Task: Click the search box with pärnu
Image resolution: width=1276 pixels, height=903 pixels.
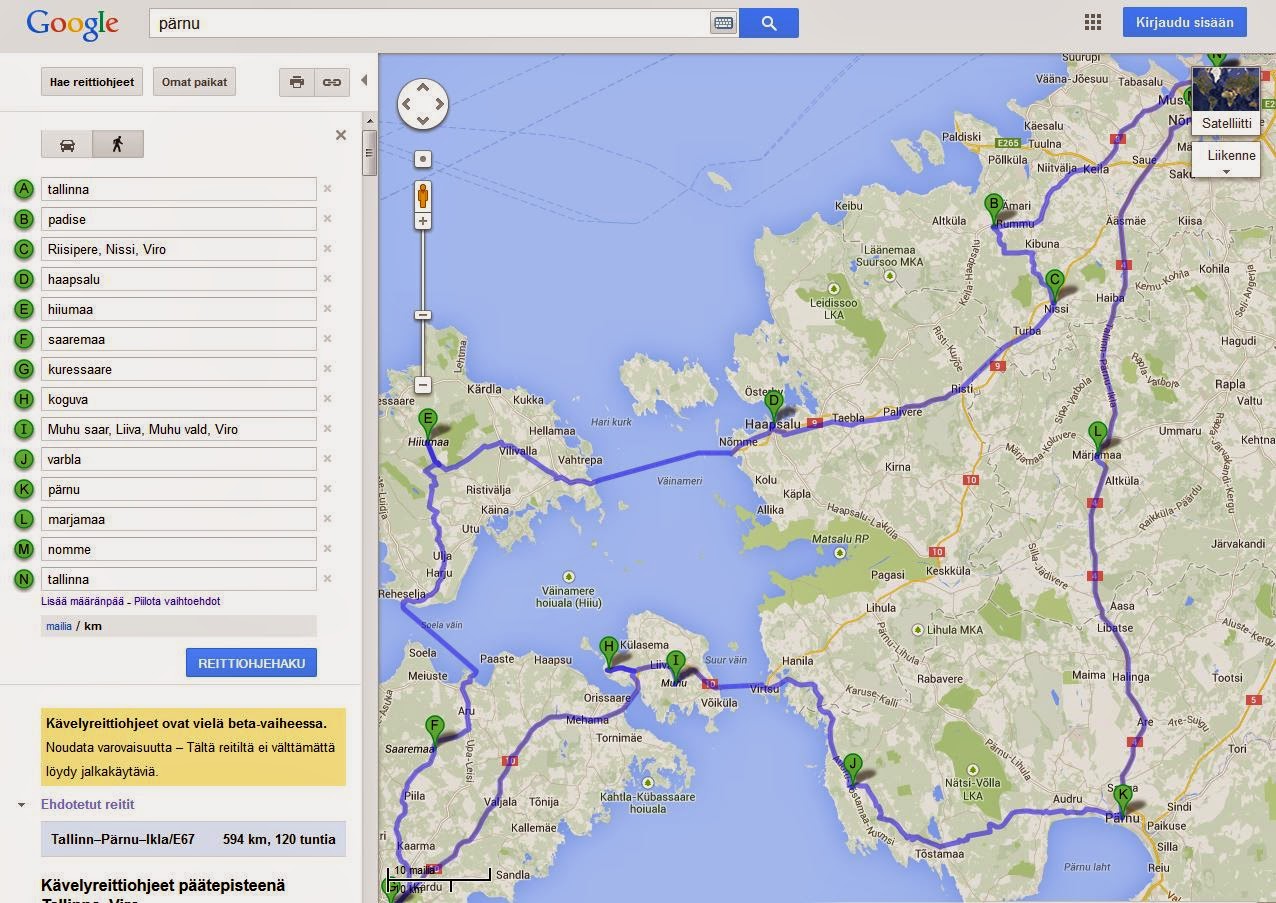Action: pos(430,23)
